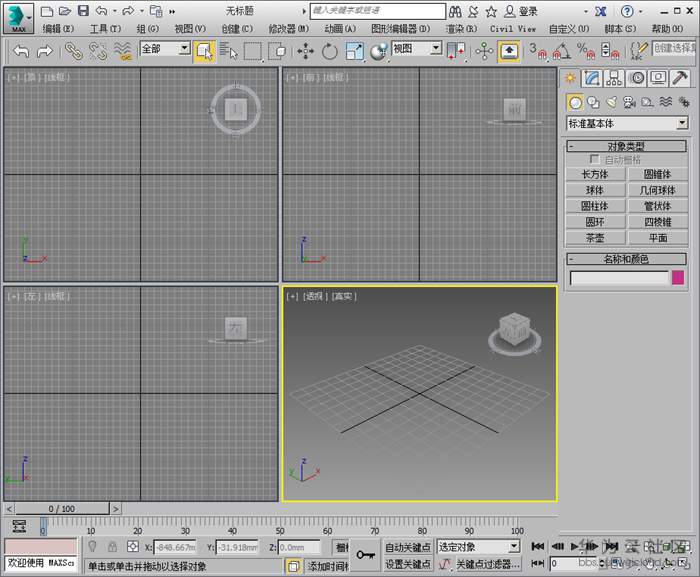The width and height of the screenshot is (700, 577).
Task: Click the 圆柱体 cylinder button
Action: coord(595,206)
